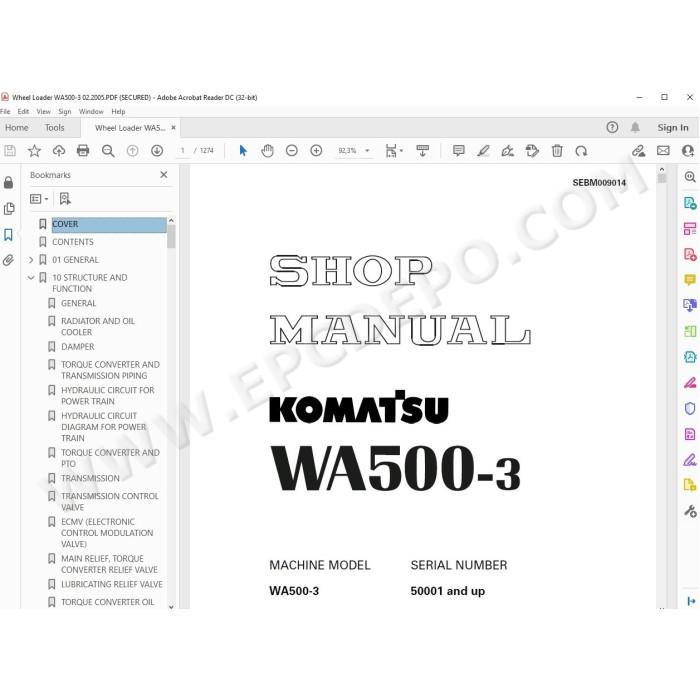Open More Tools wrench icon
Viewport: 700px width, 700px height.
[690, 510]
